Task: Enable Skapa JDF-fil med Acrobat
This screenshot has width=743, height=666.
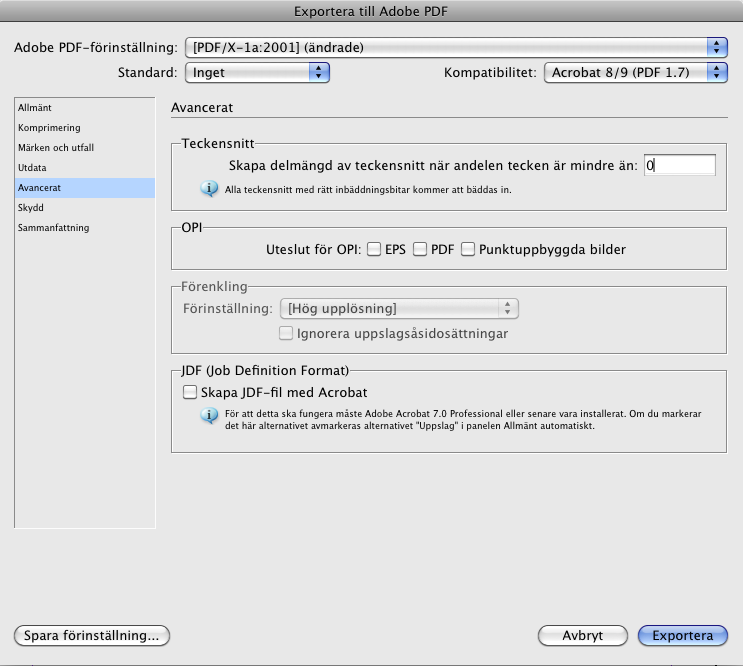Action: [x=190, y=392]
